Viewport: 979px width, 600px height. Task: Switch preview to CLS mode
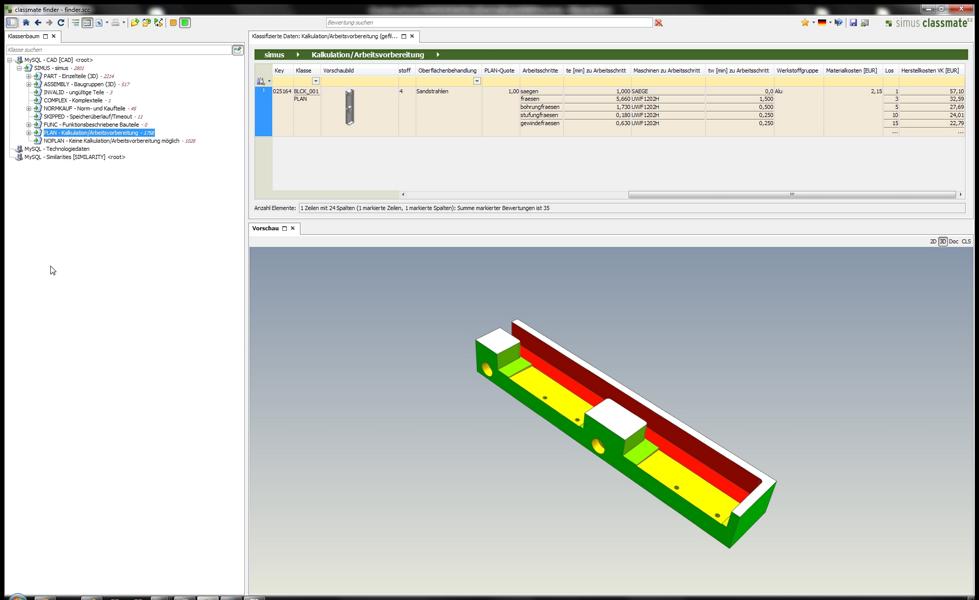[x=966, y=242]
